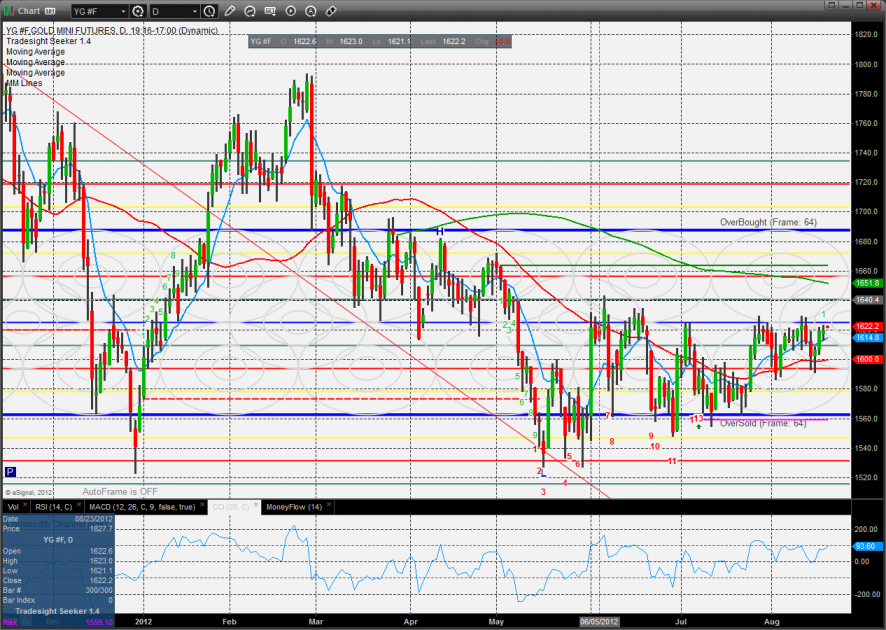Click the SB badge next to Chart title
This screenshot has width=886, height=630.
click(51, 12)
